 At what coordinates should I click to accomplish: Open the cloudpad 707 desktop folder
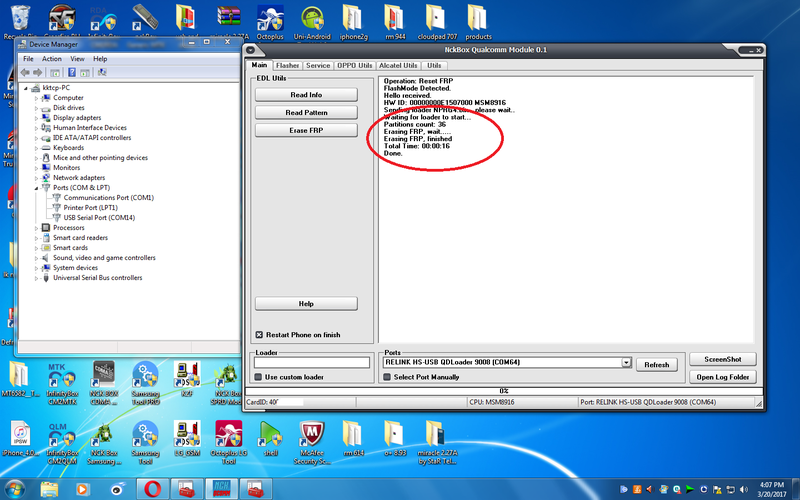(x=437, y=22)
